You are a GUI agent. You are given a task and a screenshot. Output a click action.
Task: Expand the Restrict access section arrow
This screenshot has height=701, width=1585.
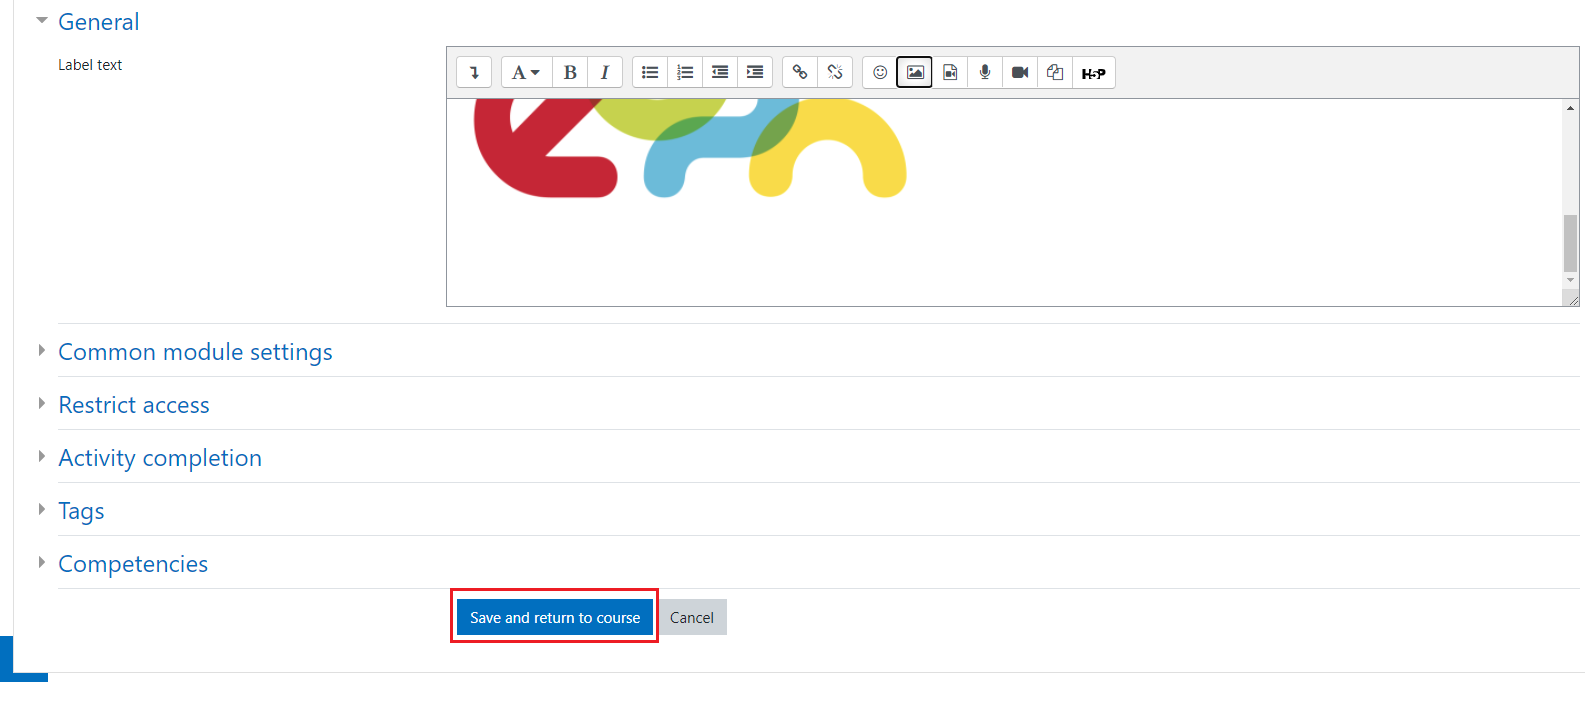42,403
